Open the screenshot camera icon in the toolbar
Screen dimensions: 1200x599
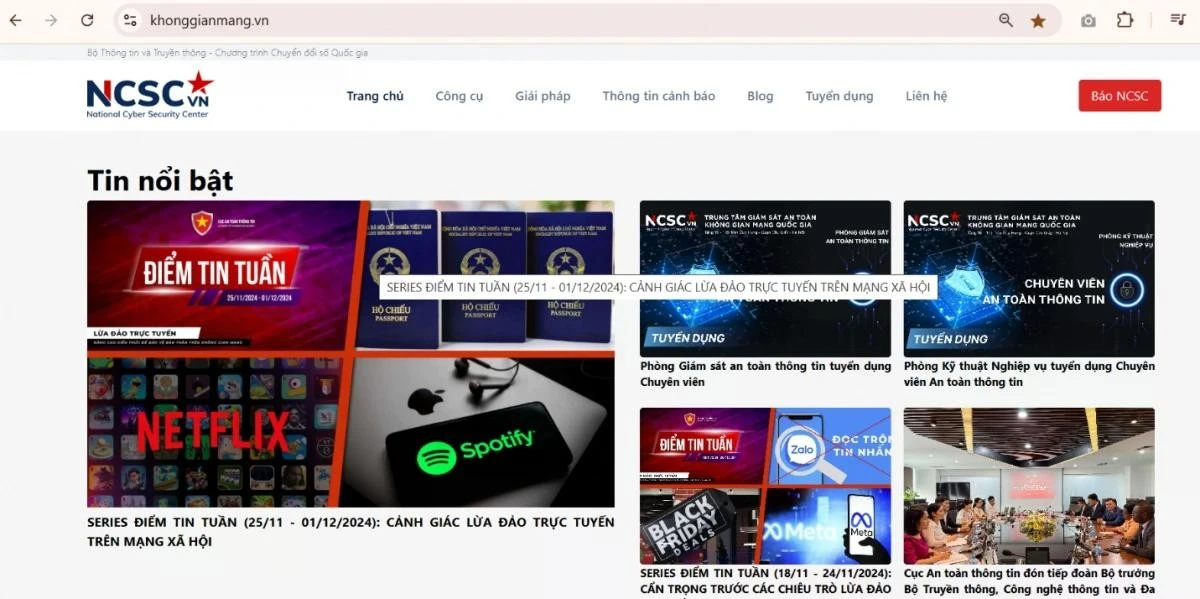1088,20
